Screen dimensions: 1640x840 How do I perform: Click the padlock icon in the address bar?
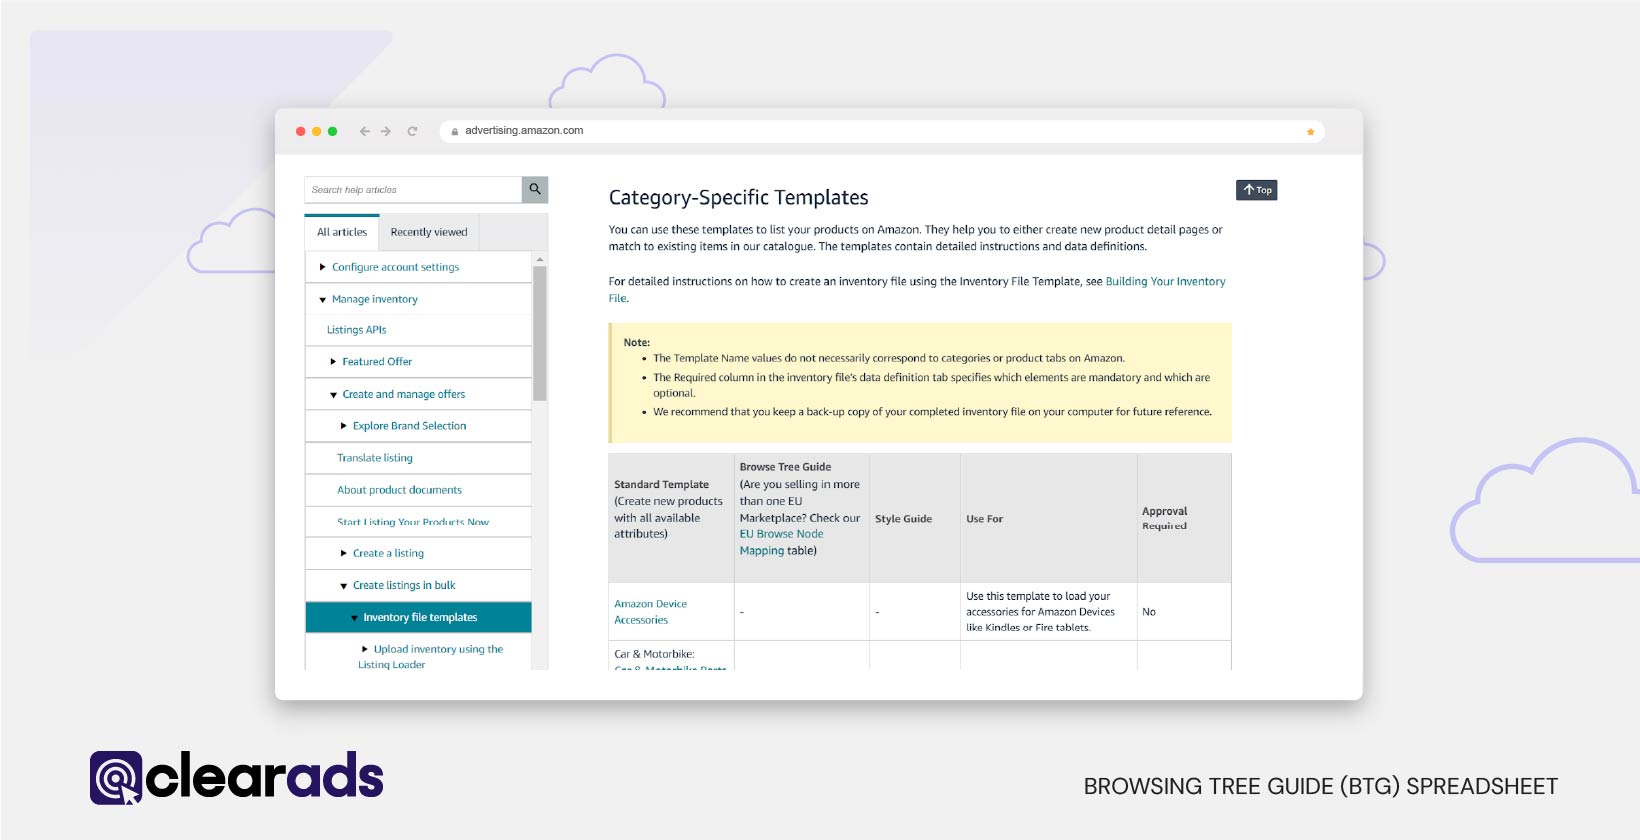(x=455, y=131)
